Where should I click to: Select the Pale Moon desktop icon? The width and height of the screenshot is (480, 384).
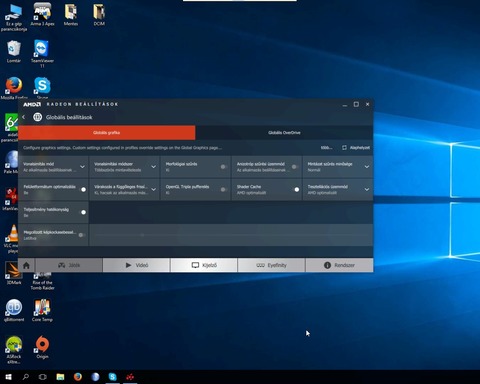[x=12, y=162]
